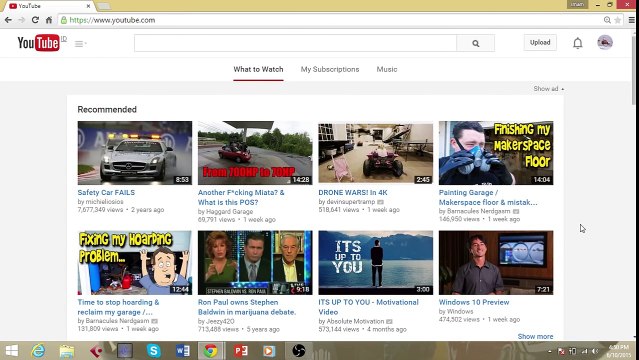
Task: Click Windows 10 Preview title link
Action: (x=474, y=302)
